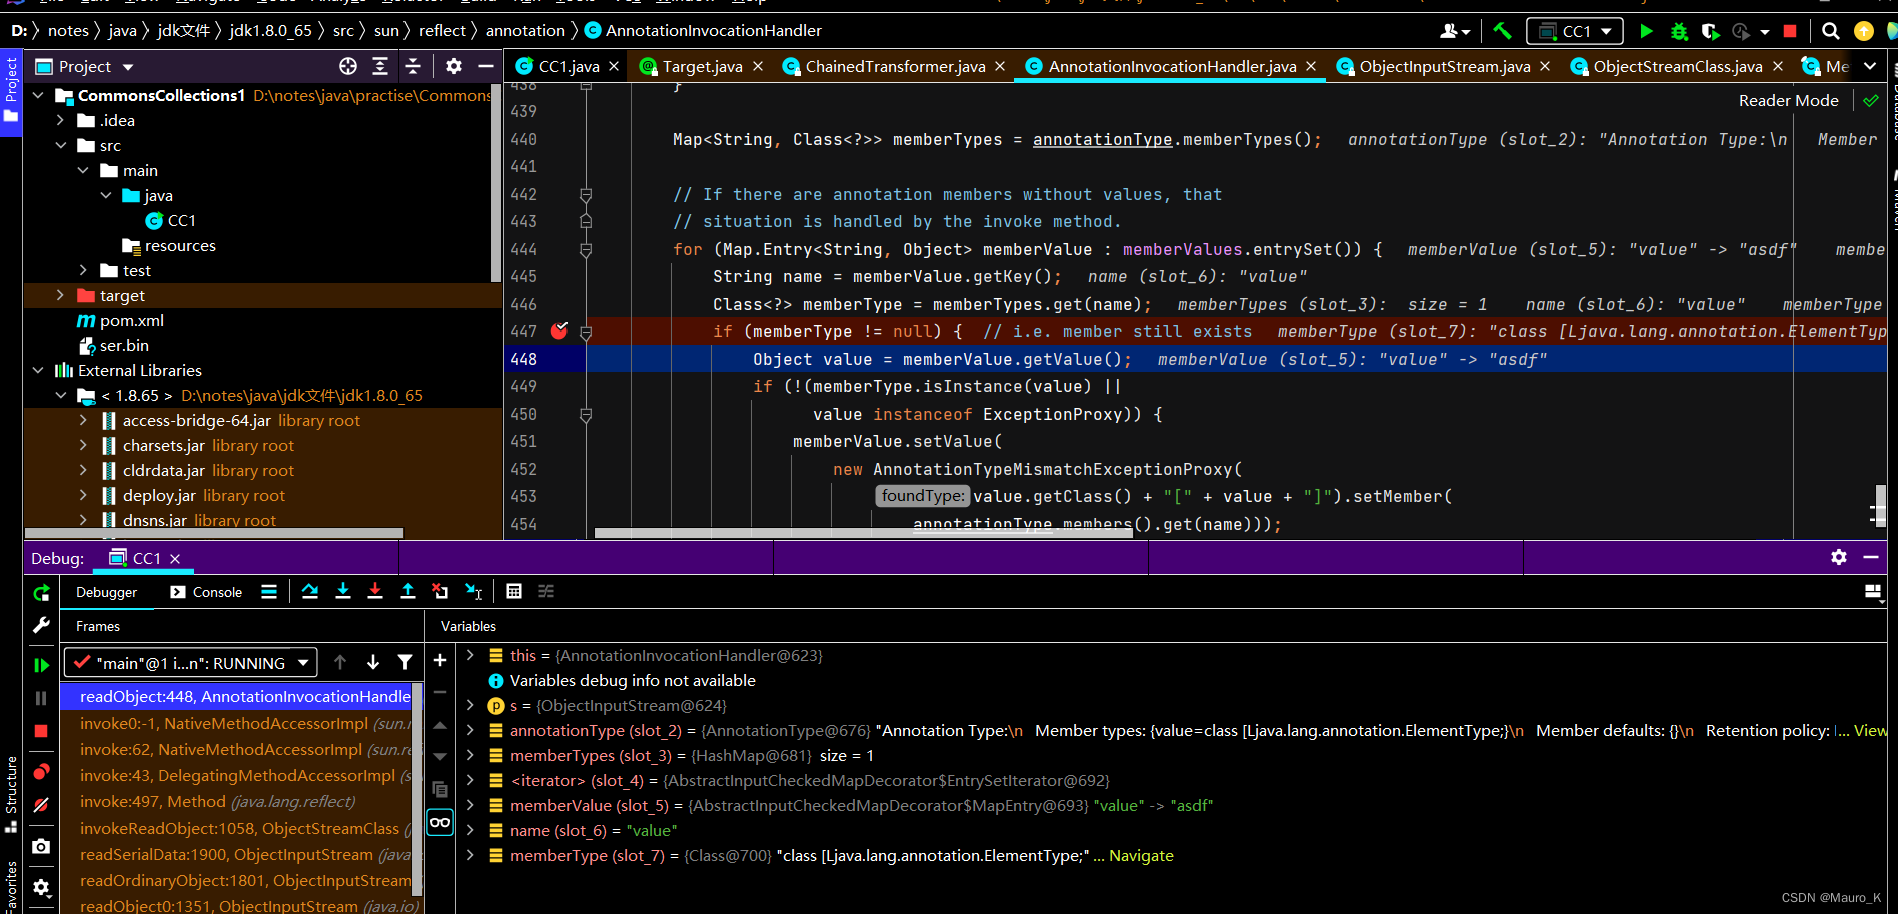Open Evaluate Expression calculator icon

(x=514, y=592)
